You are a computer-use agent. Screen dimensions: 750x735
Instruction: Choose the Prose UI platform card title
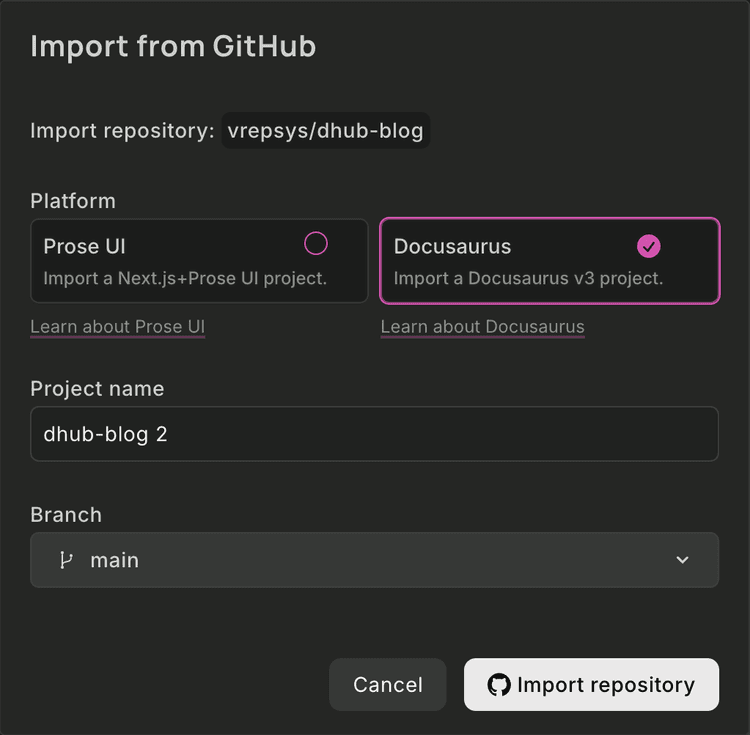click(85, 246)
